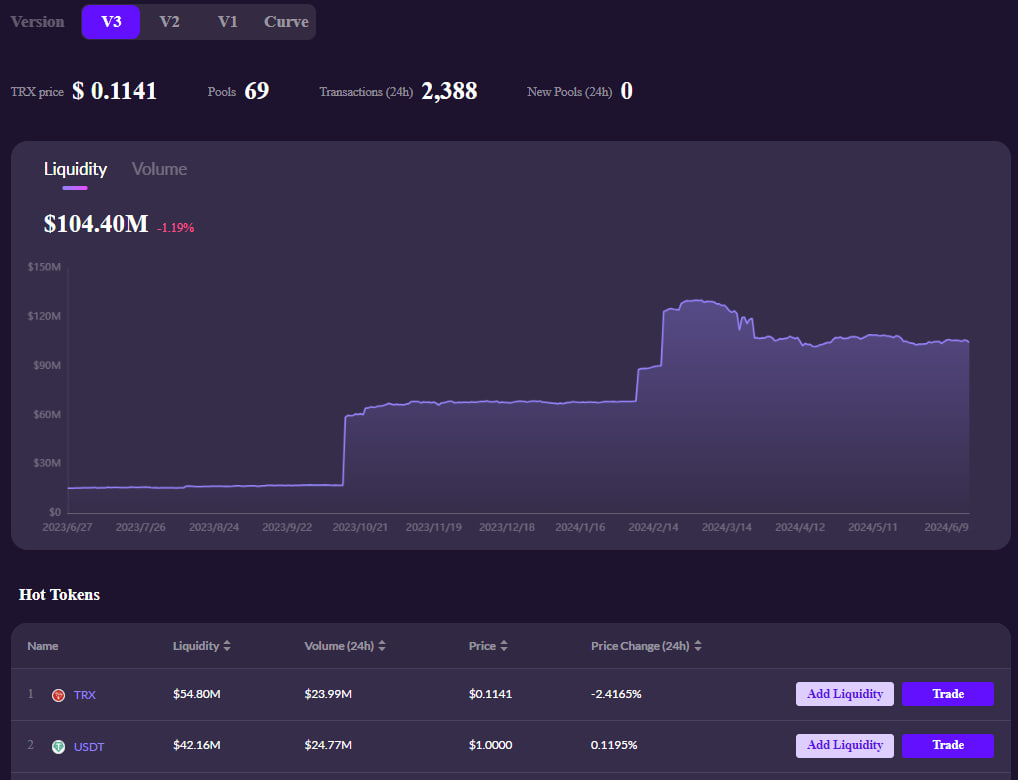
Task: Switch to the V3 version
Action: tap(111, 22)
